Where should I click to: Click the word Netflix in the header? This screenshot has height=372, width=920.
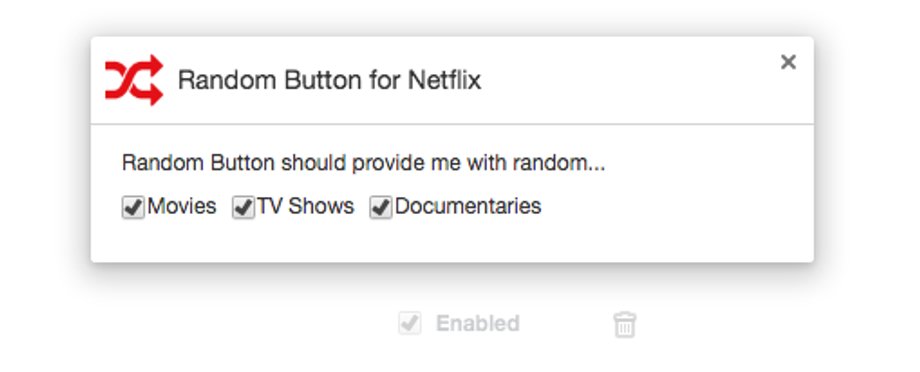444,80
